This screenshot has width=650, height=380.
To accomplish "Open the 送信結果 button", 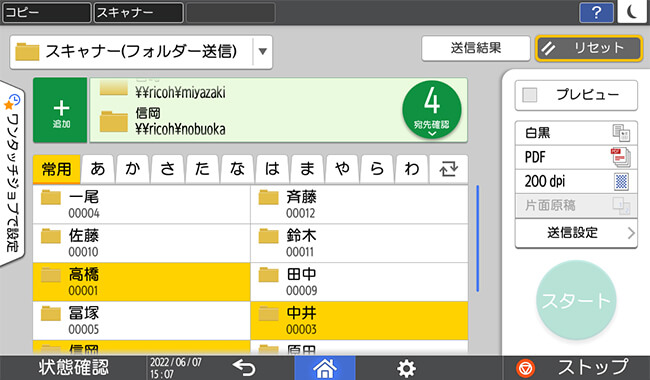I will (x=475, y=48).
